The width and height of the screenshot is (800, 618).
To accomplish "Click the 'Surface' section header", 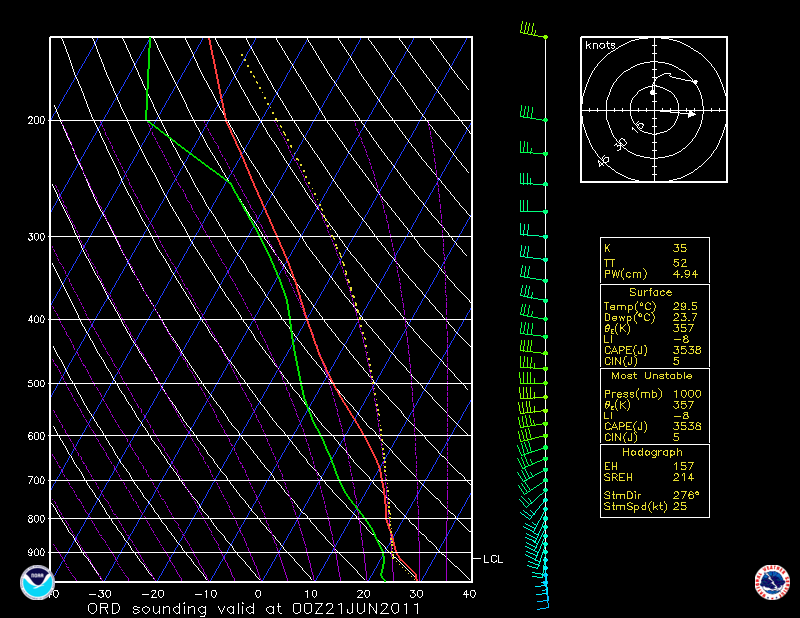I will point(651,292).
